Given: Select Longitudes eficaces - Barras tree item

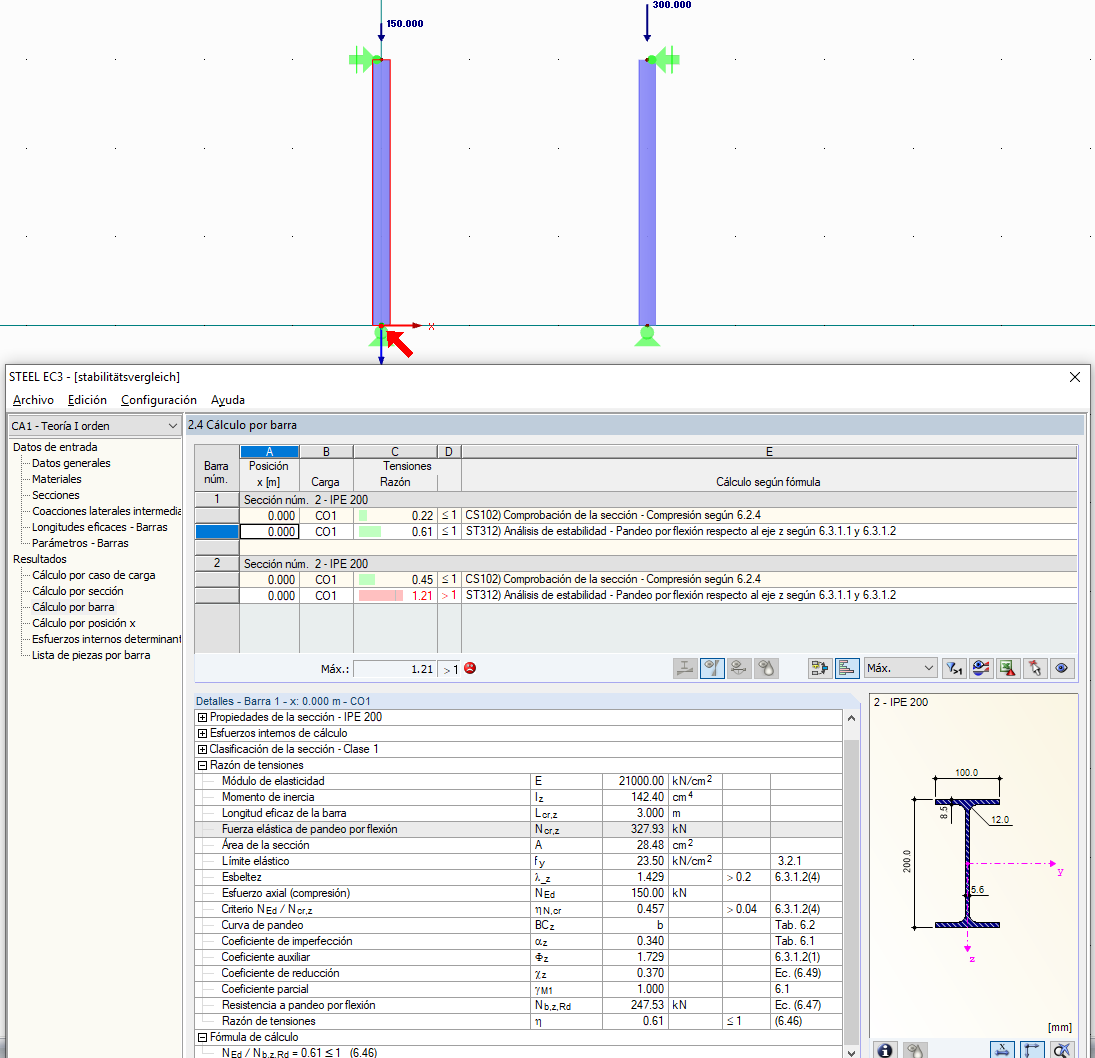Looking at the screenshot, I should point(100,527).
